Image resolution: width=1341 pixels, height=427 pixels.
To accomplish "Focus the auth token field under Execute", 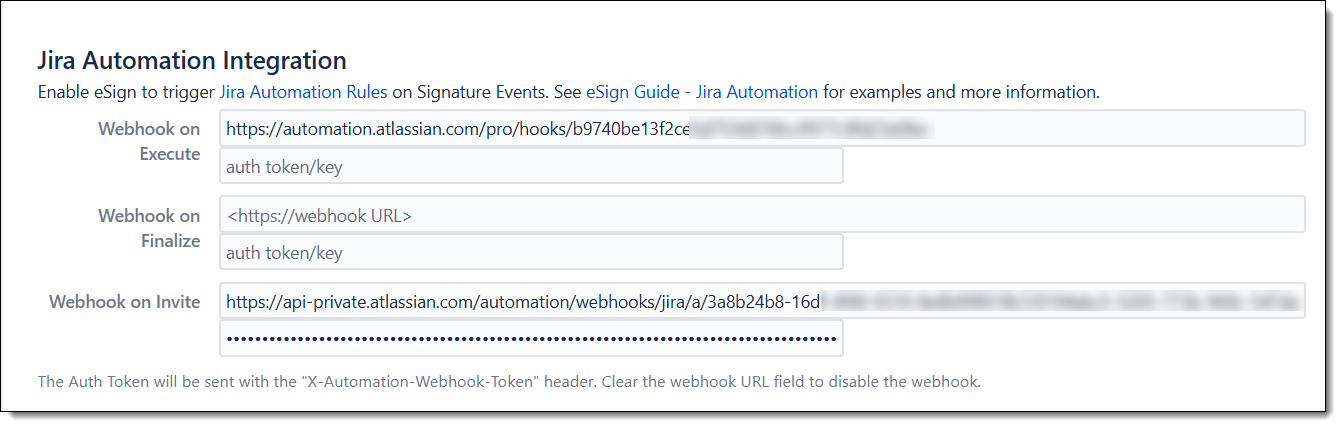I will [x=530, y=166].
